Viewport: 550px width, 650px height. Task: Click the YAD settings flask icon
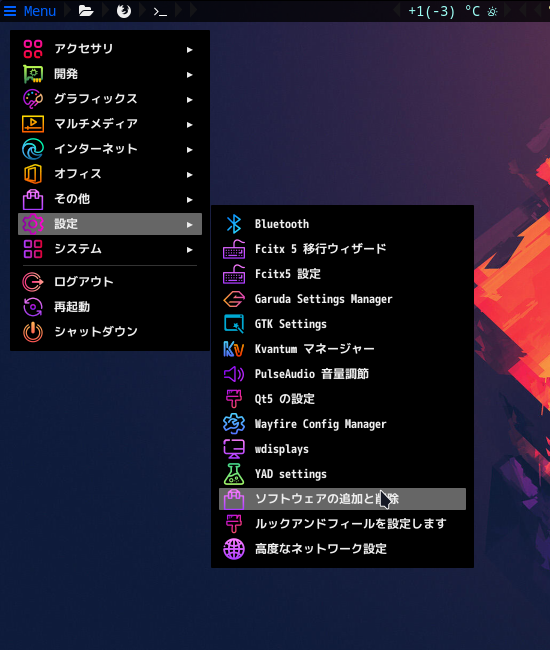pyautogui.click(x=234, y=474)
